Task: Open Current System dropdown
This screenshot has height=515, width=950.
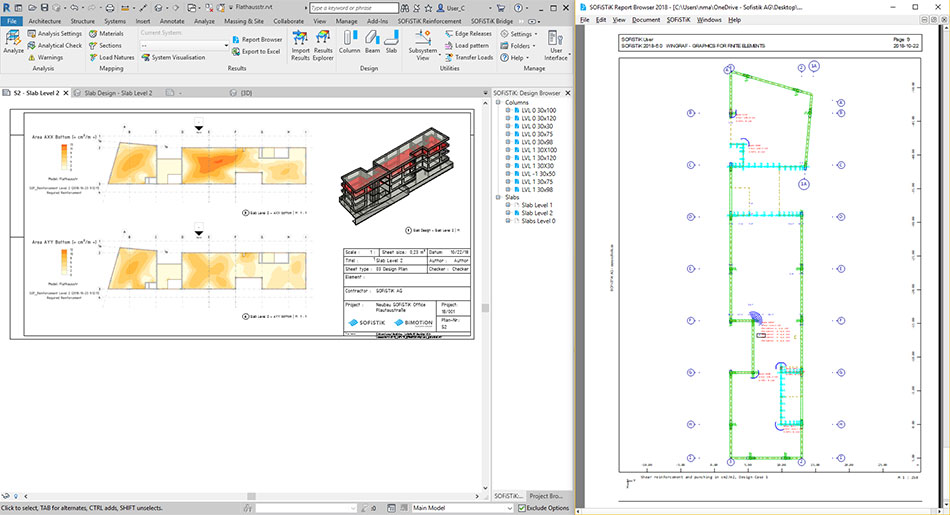Action: [184, 45]
